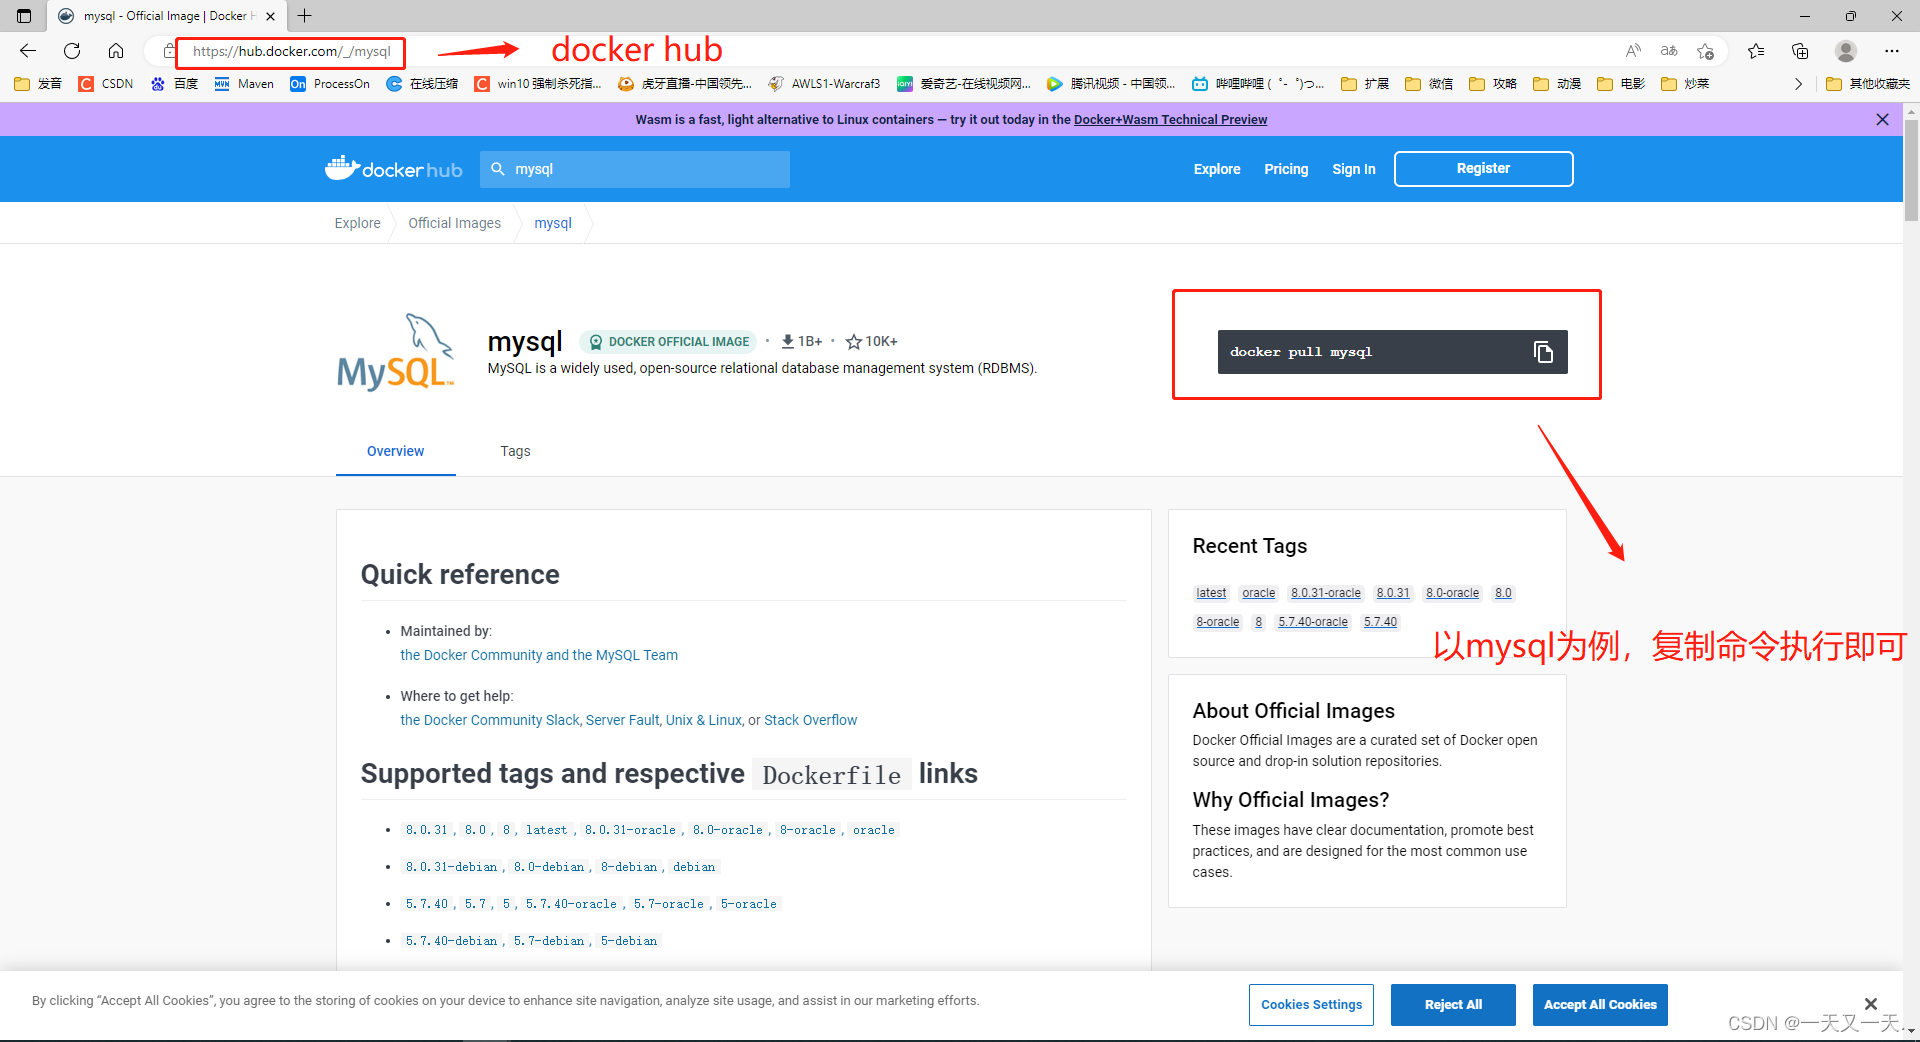Click the magnifier icon in the search field
The height and width of the screenshot is (1042, 1920).
click(x=498, y=169)
